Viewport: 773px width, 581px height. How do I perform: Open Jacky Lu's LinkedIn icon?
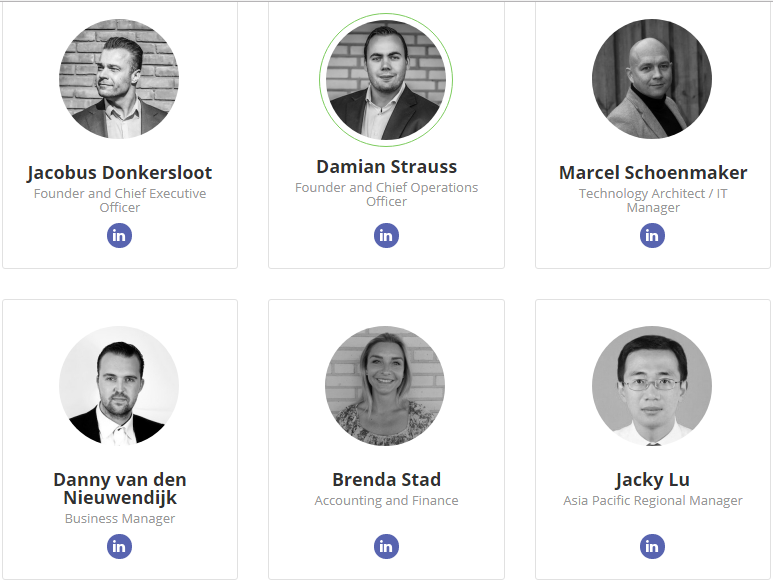pos(652,547)
